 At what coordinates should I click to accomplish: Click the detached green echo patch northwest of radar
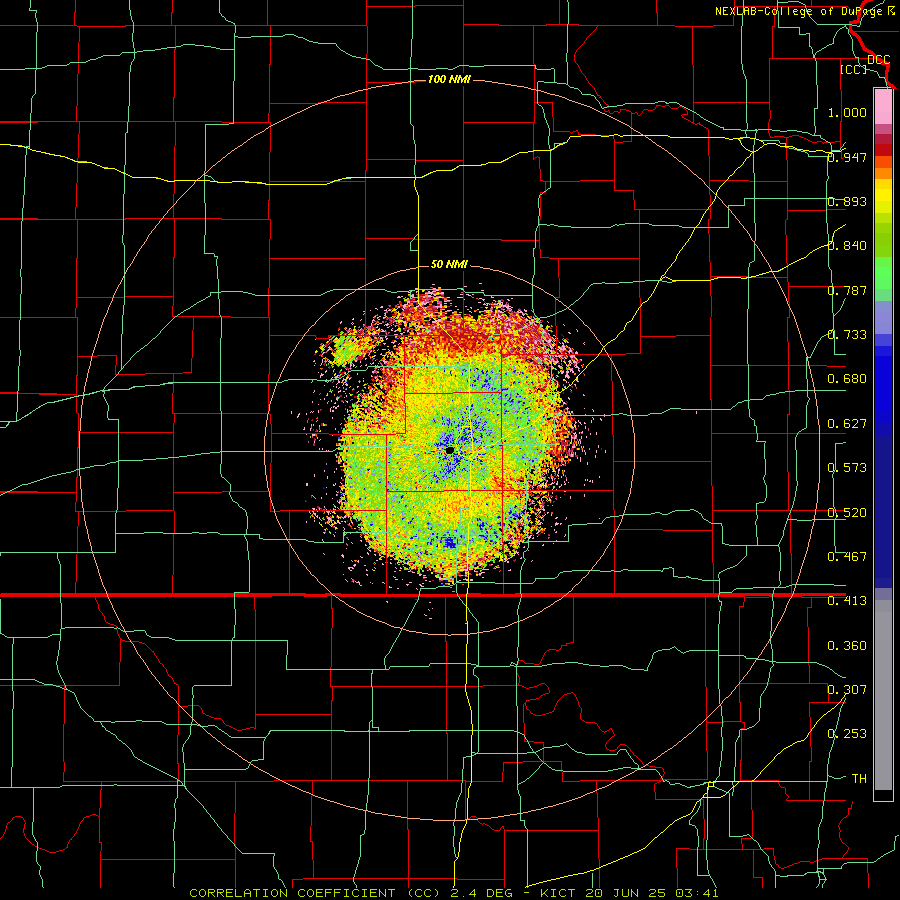pos(346,349)
